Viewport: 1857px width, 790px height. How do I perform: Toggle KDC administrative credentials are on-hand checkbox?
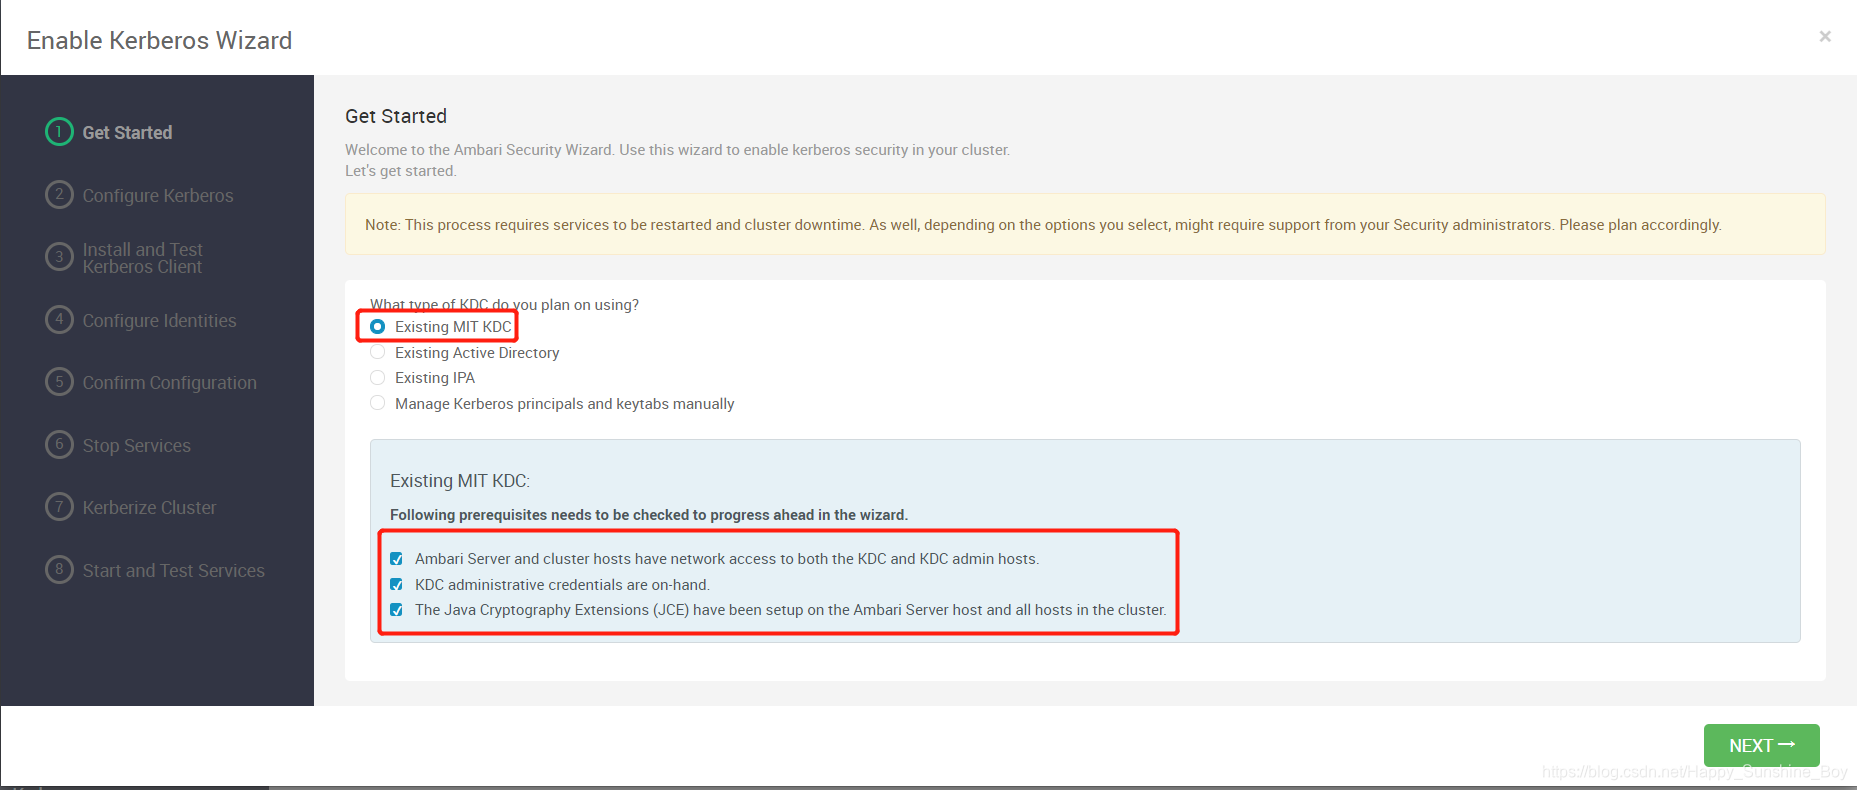click(x=396, y=585)
